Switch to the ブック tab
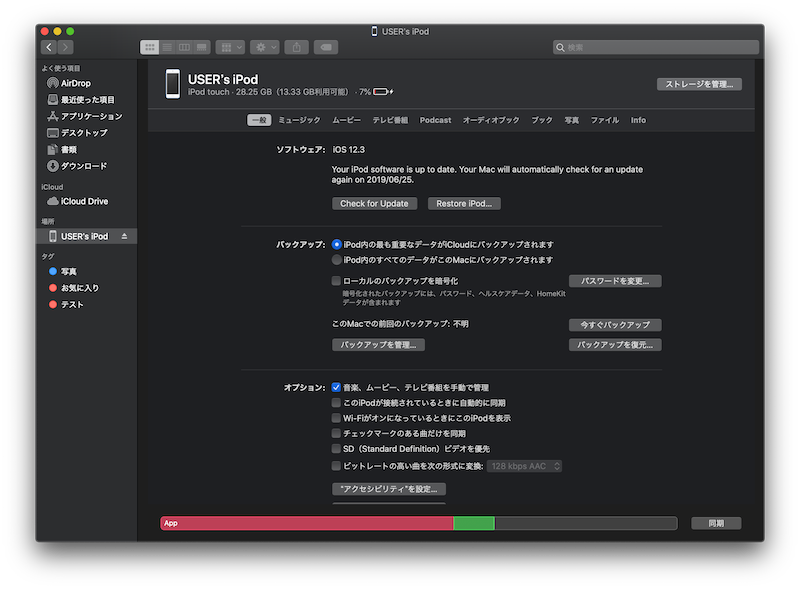The image size is (800, 589). [x=542, y=120]
